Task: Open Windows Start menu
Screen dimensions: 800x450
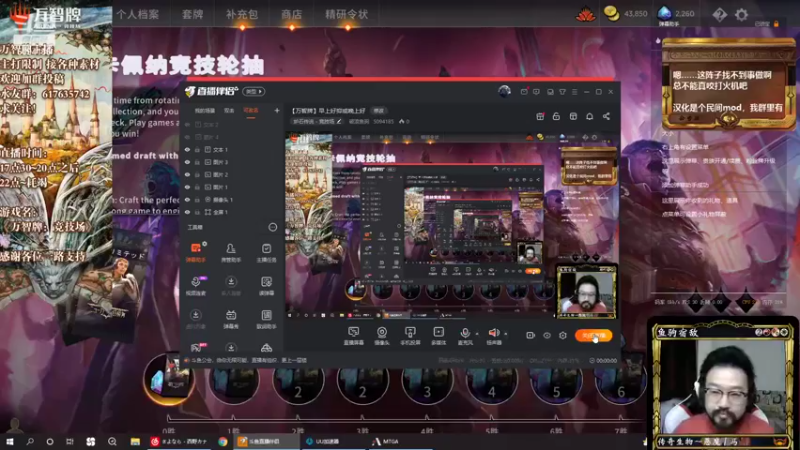Action: 10,441
